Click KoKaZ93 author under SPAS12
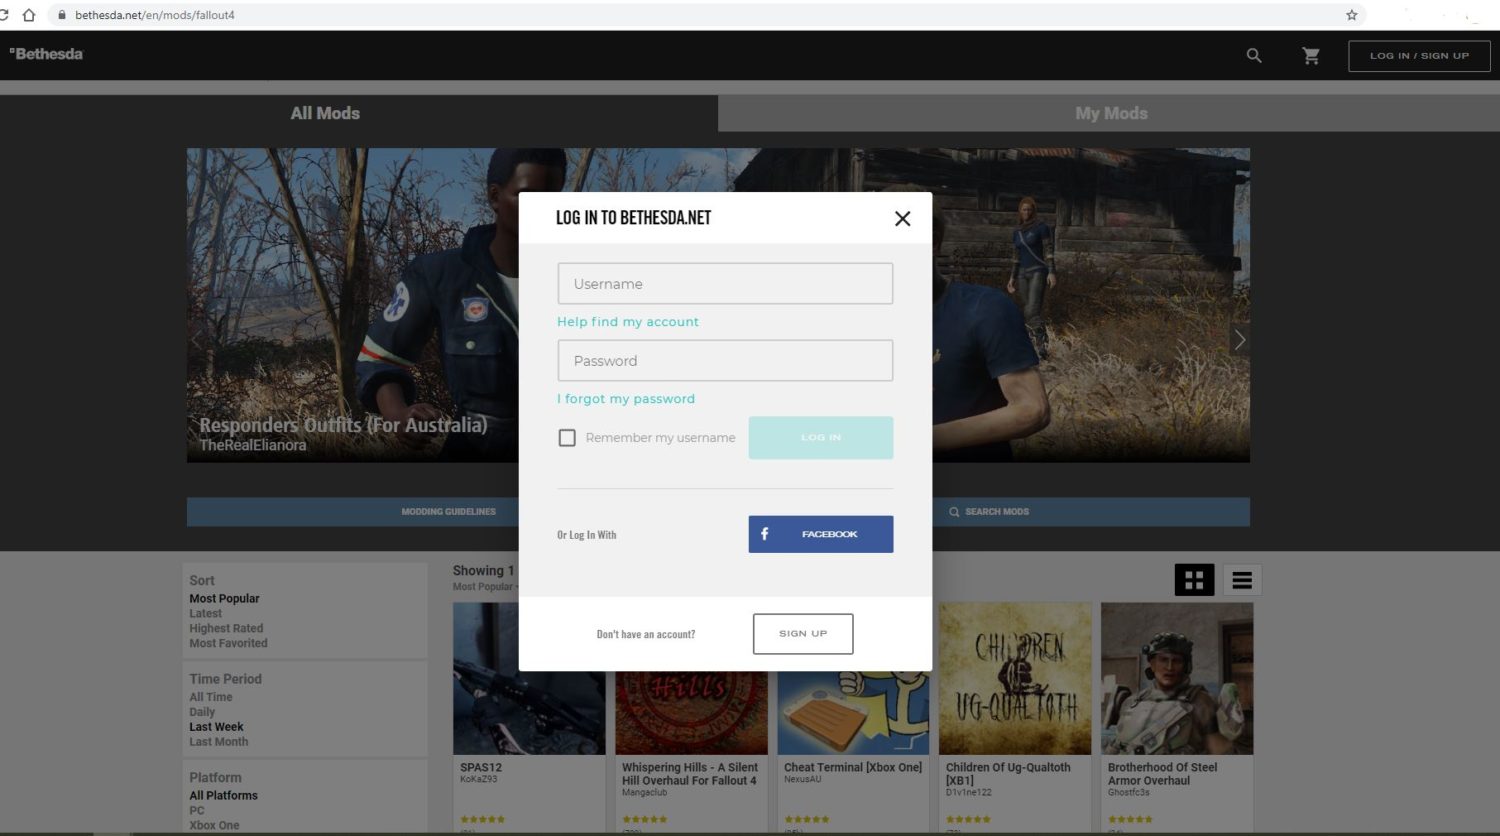The width and height of the screenshot is (1500, 836). [479, 780]
